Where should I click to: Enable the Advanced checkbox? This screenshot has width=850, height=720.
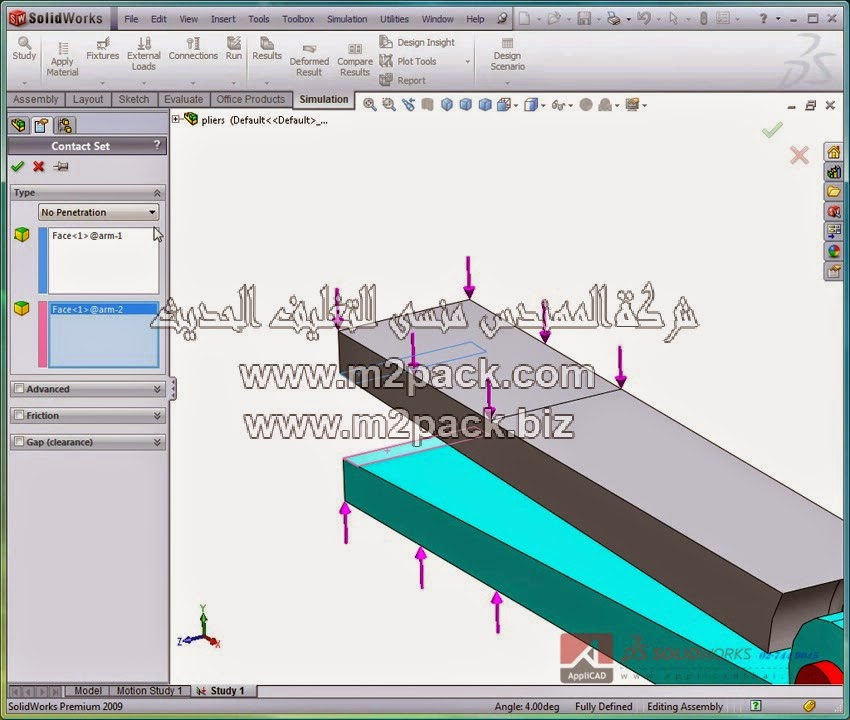point(19,388)
